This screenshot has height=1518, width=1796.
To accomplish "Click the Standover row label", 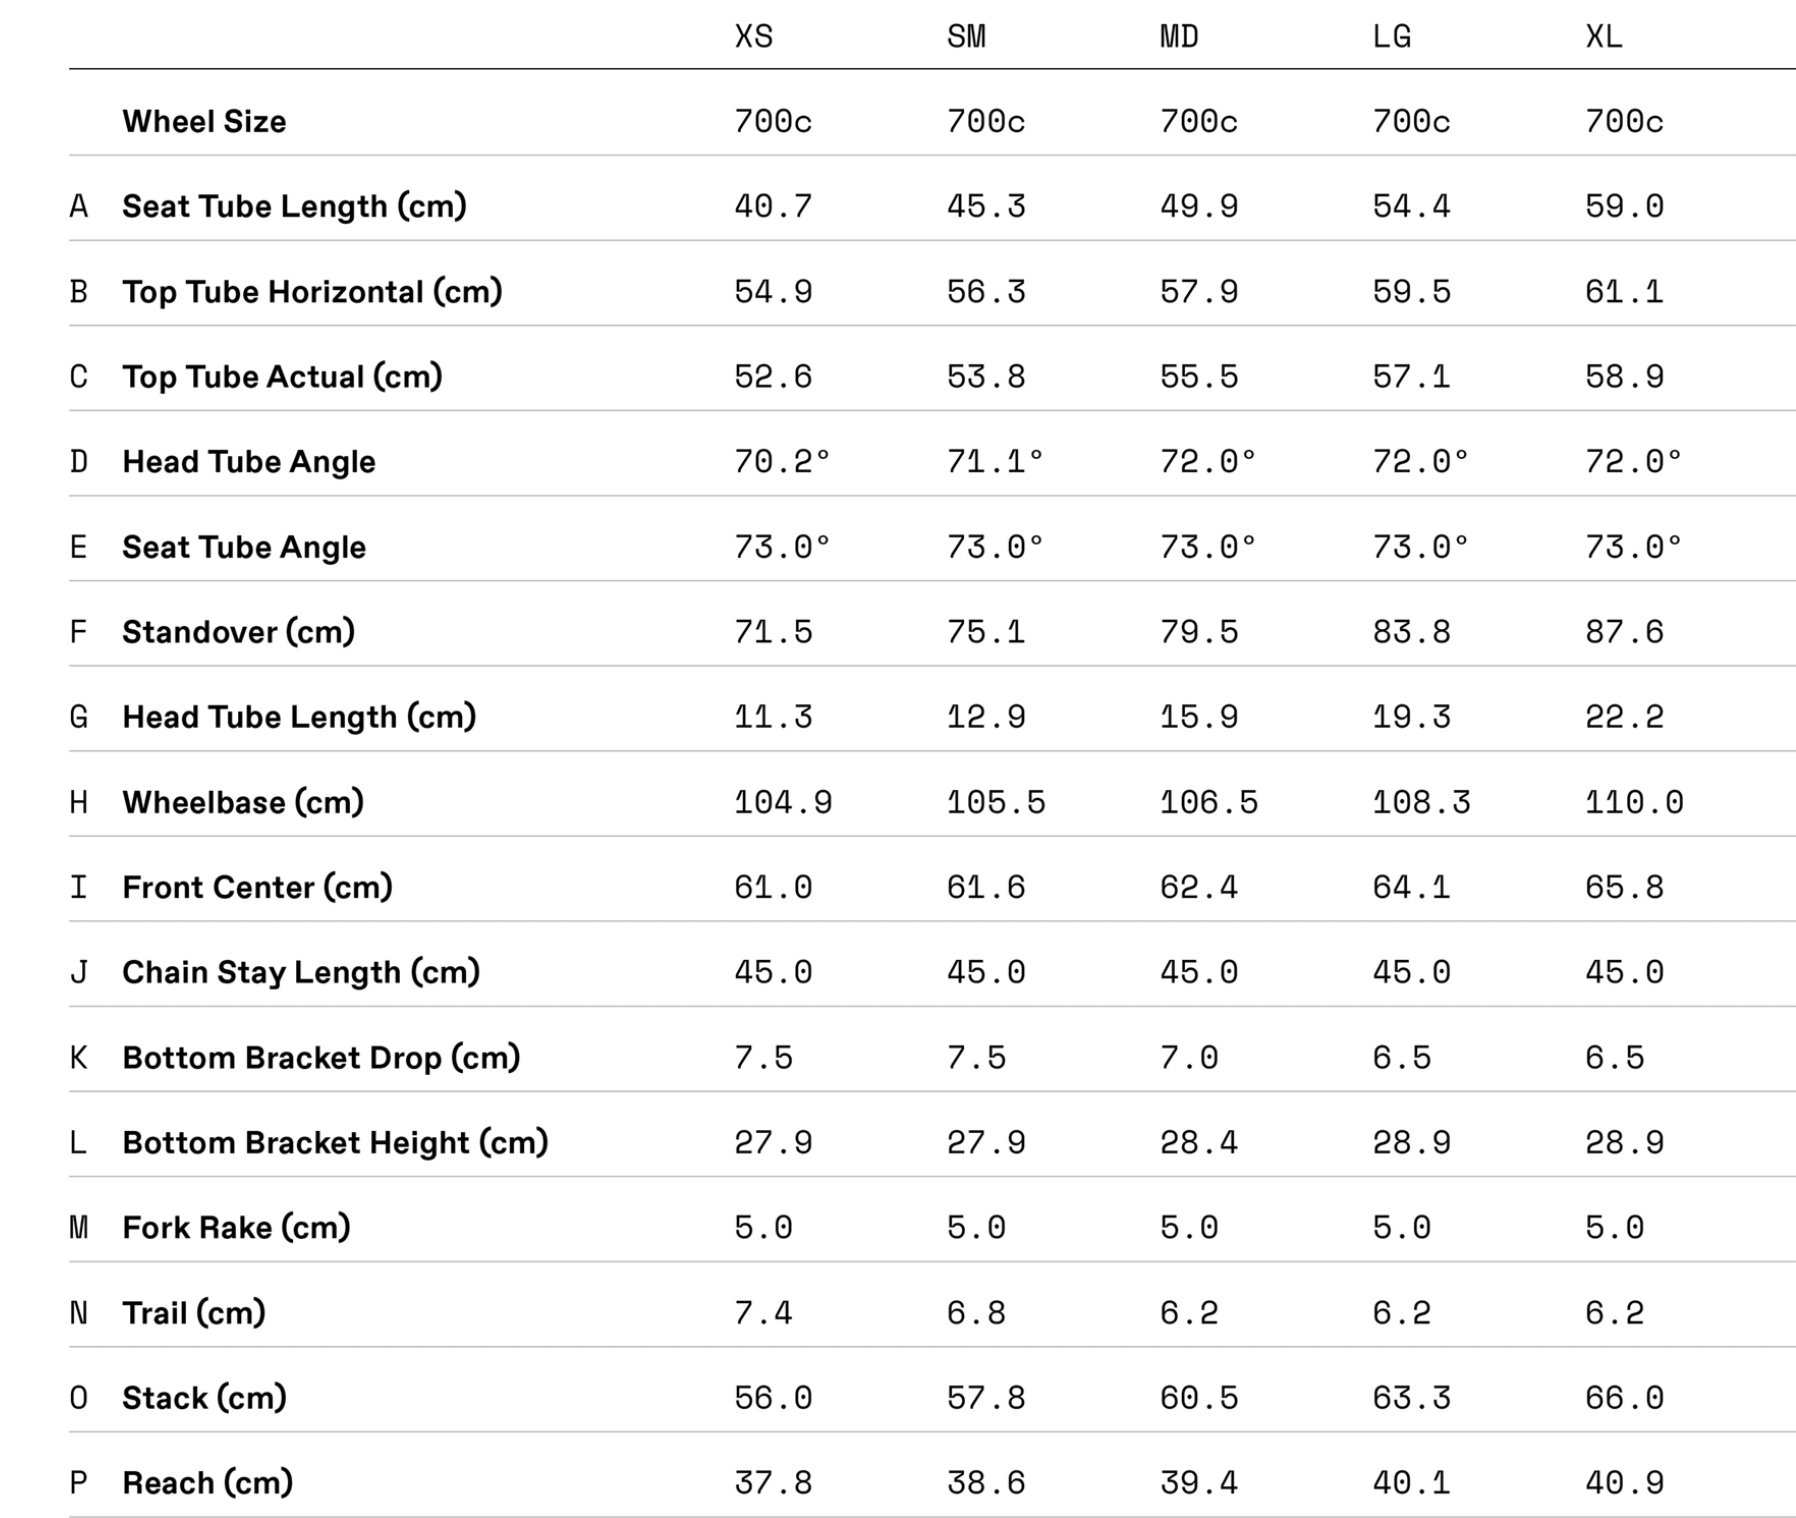I will (x=238, y=632).
